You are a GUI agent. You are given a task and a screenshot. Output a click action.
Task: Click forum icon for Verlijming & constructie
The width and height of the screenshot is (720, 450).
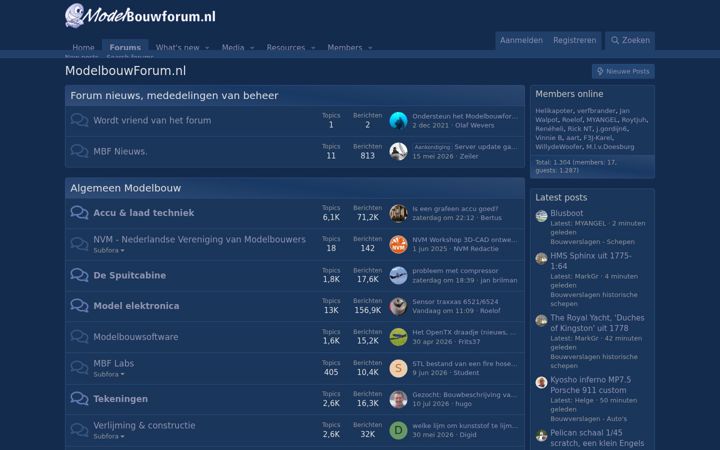click(79, 430)
